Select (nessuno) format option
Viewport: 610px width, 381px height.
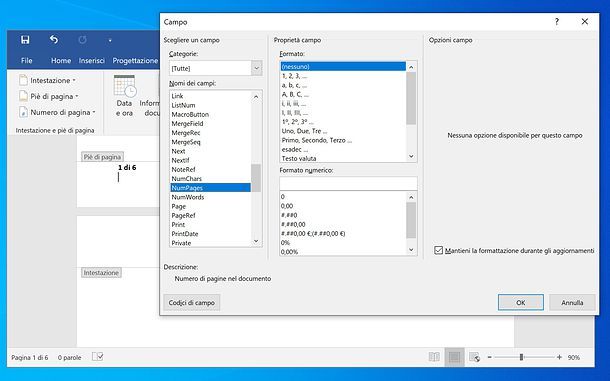[343, 67]
